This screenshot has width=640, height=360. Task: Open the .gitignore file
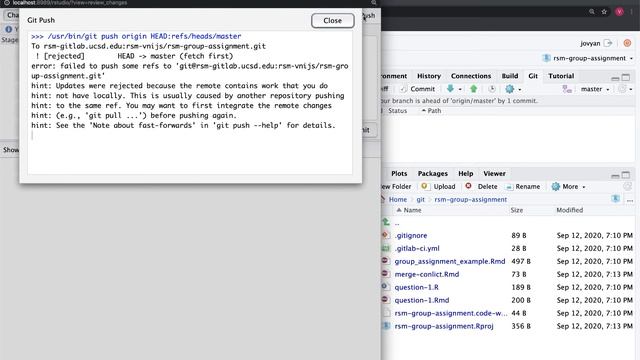[x=411, y=236]
